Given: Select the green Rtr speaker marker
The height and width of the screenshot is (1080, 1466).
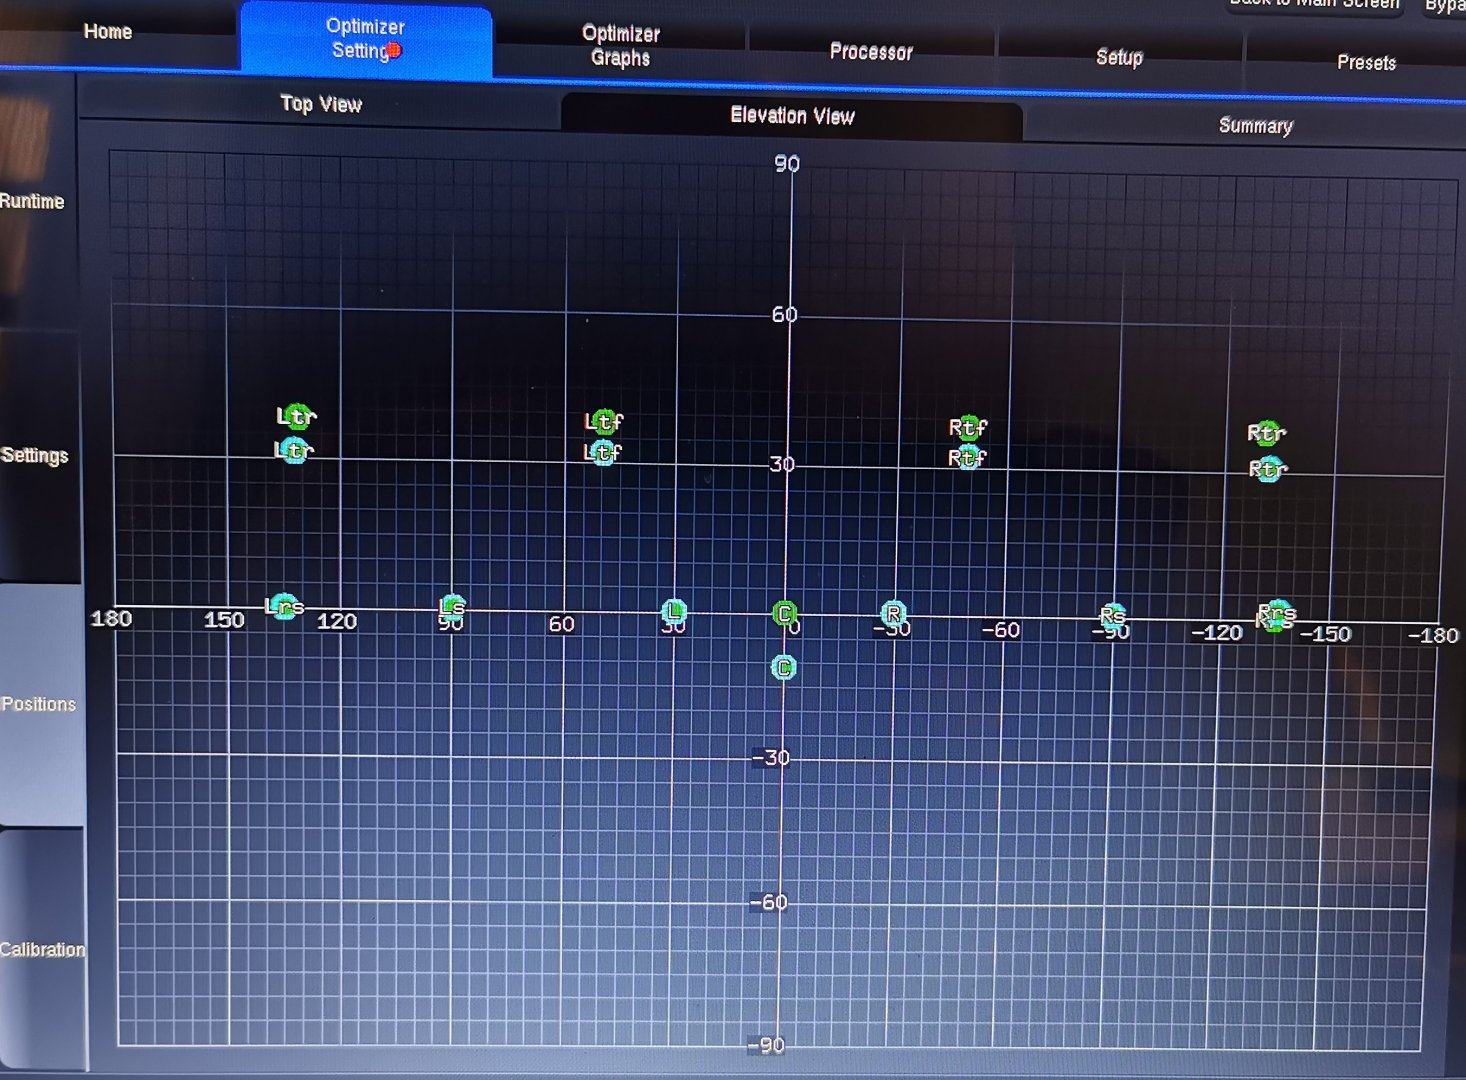Looking at the screenshot, I should pos(1267,433).
